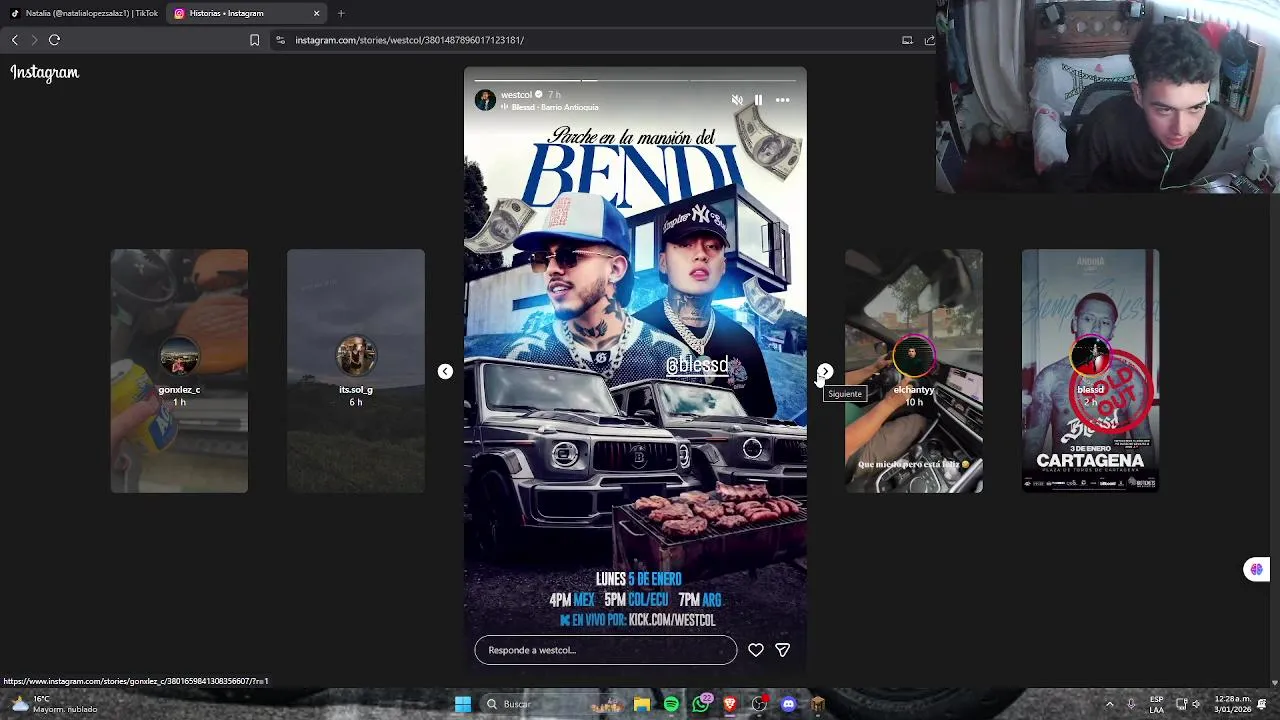Open blessd's story thumbnail
Screen dimensions: 1280x720
point(1090,371)
